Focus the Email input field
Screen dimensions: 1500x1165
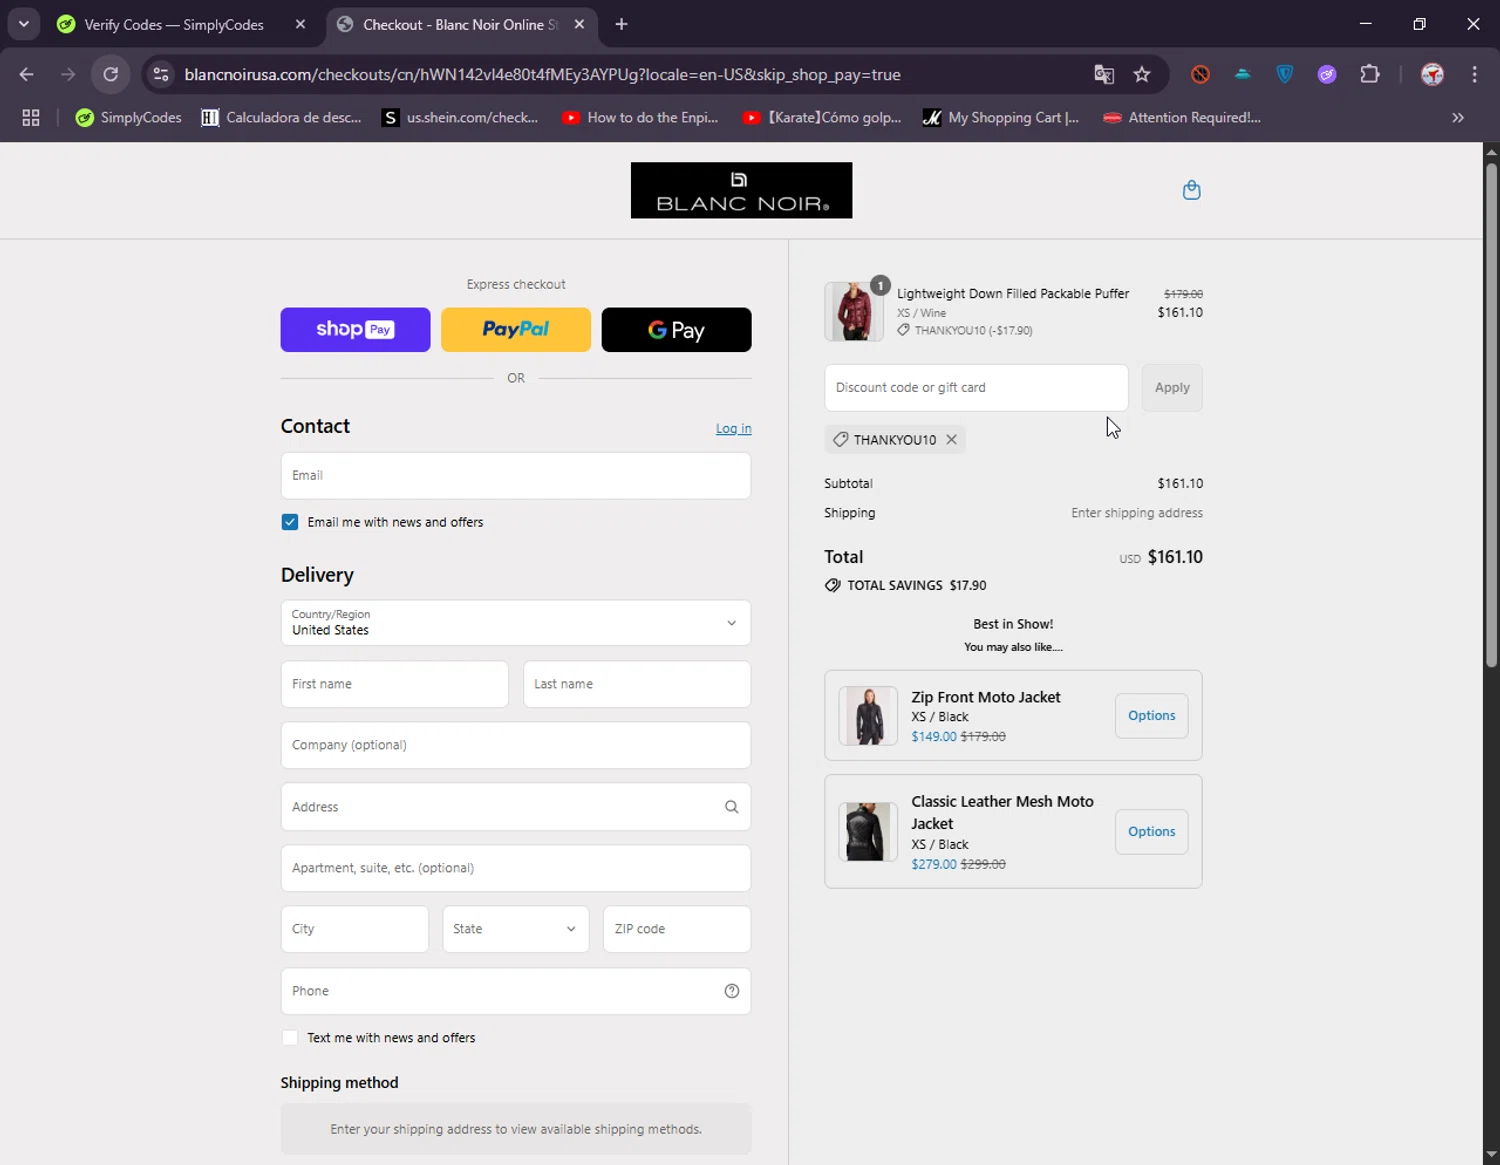point(516,476)
